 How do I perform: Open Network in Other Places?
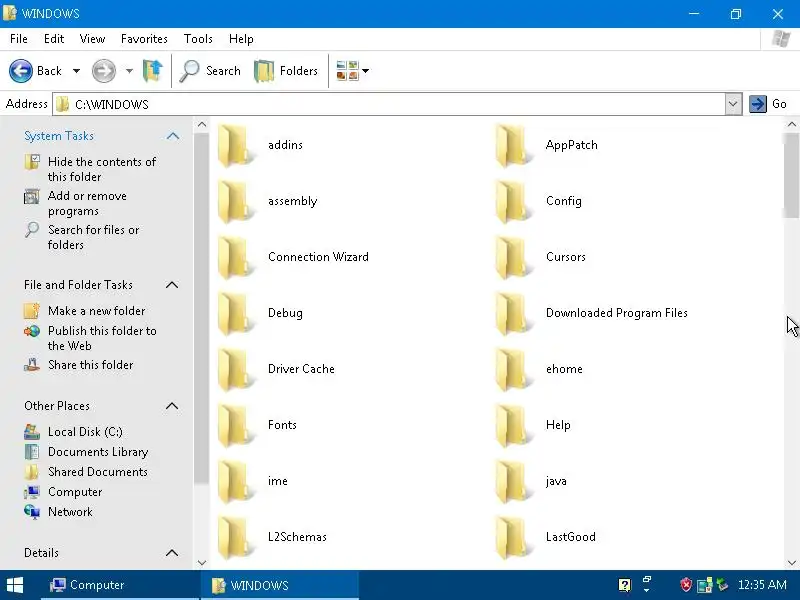pyautogui.click(x=70, y=512)
